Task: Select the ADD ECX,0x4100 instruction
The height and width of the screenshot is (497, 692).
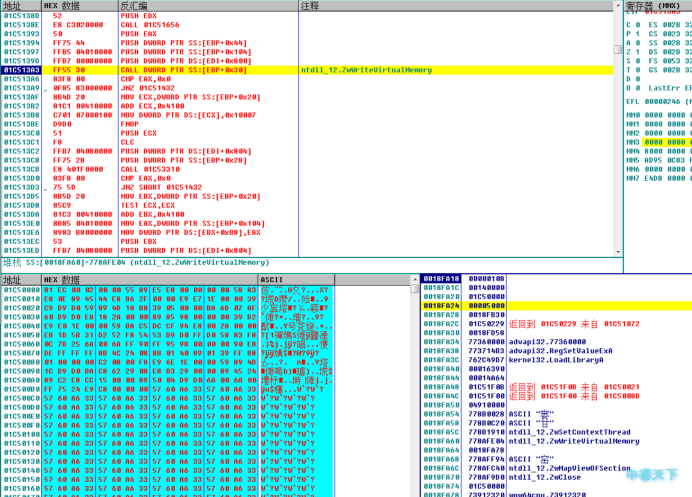Action: pos(152,106)
